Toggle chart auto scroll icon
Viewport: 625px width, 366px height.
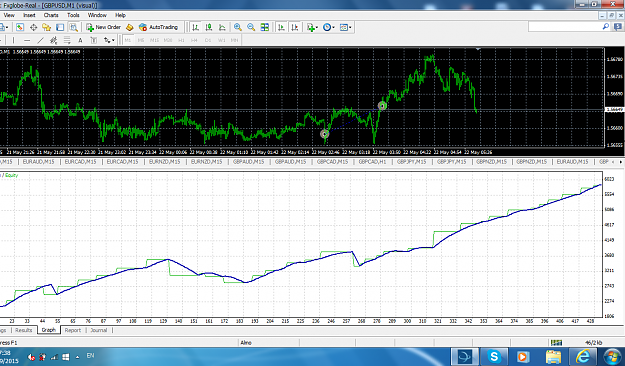tap(281, 27)
